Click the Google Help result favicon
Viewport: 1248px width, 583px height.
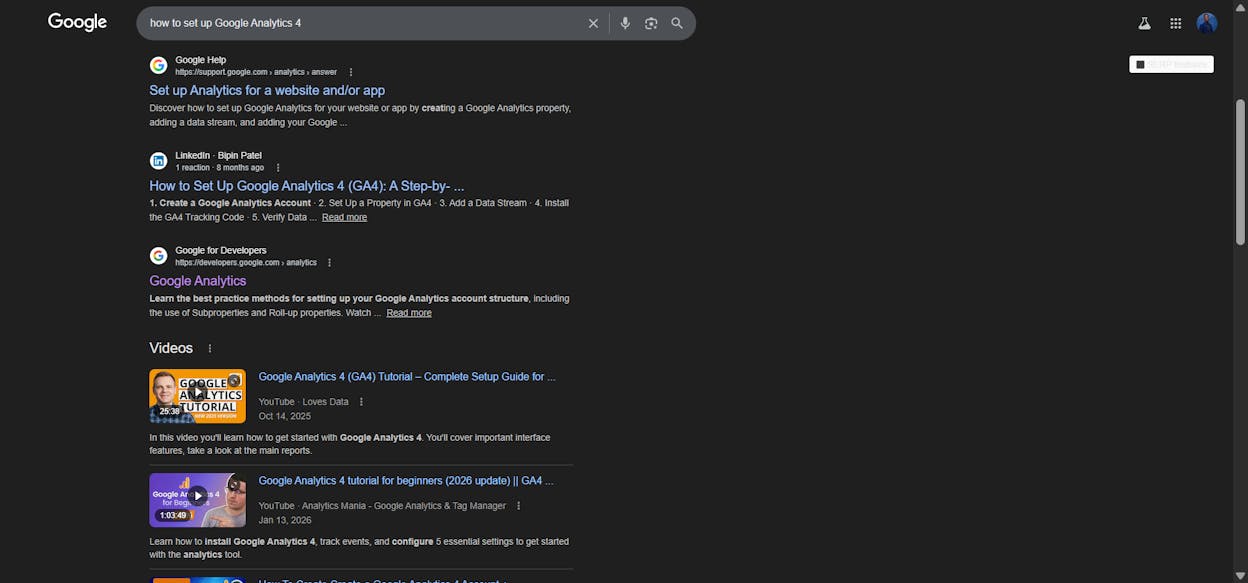click(x=158, y=65)
